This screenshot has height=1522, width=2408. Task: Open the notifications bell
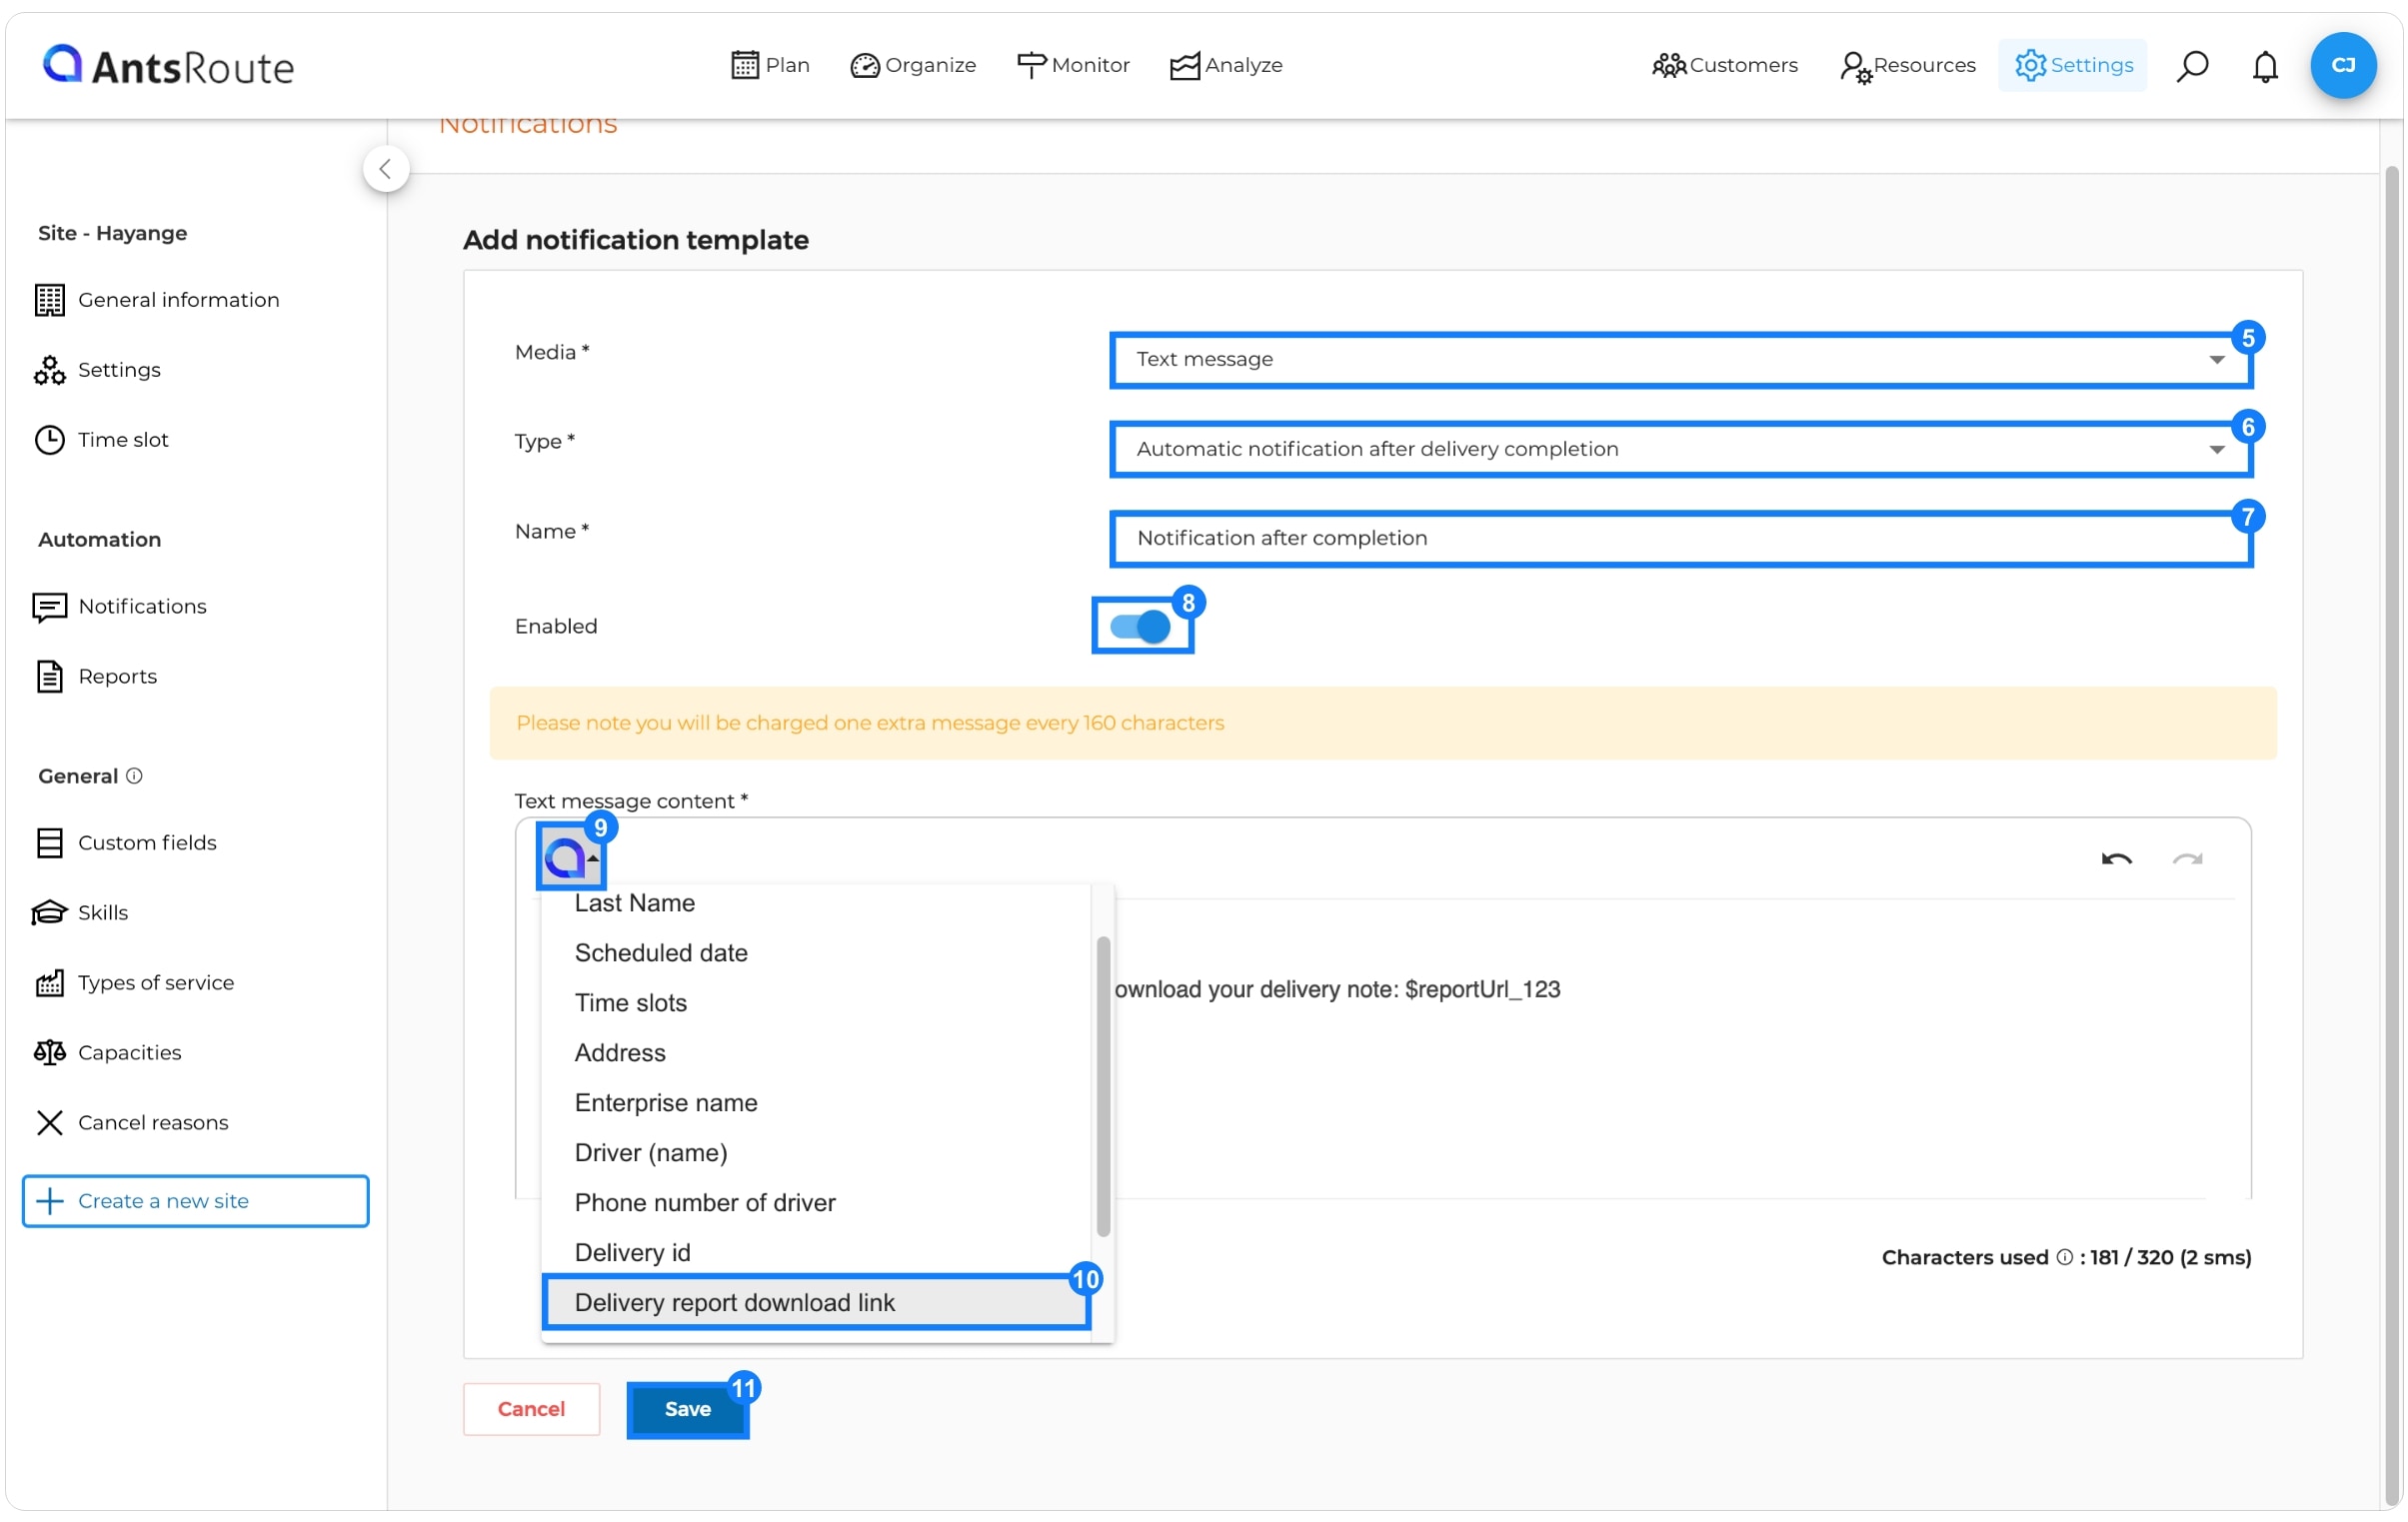(2265, 66)
